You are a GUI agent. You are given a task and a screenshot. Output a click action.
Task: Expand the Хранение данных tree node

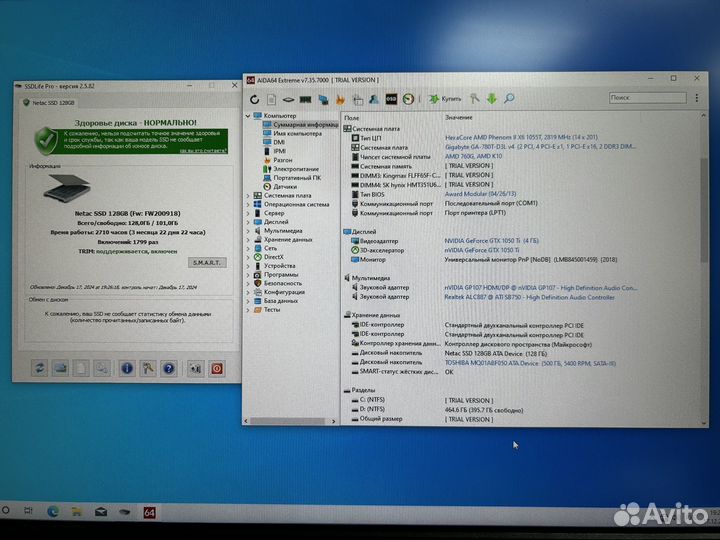pos(250,239)
